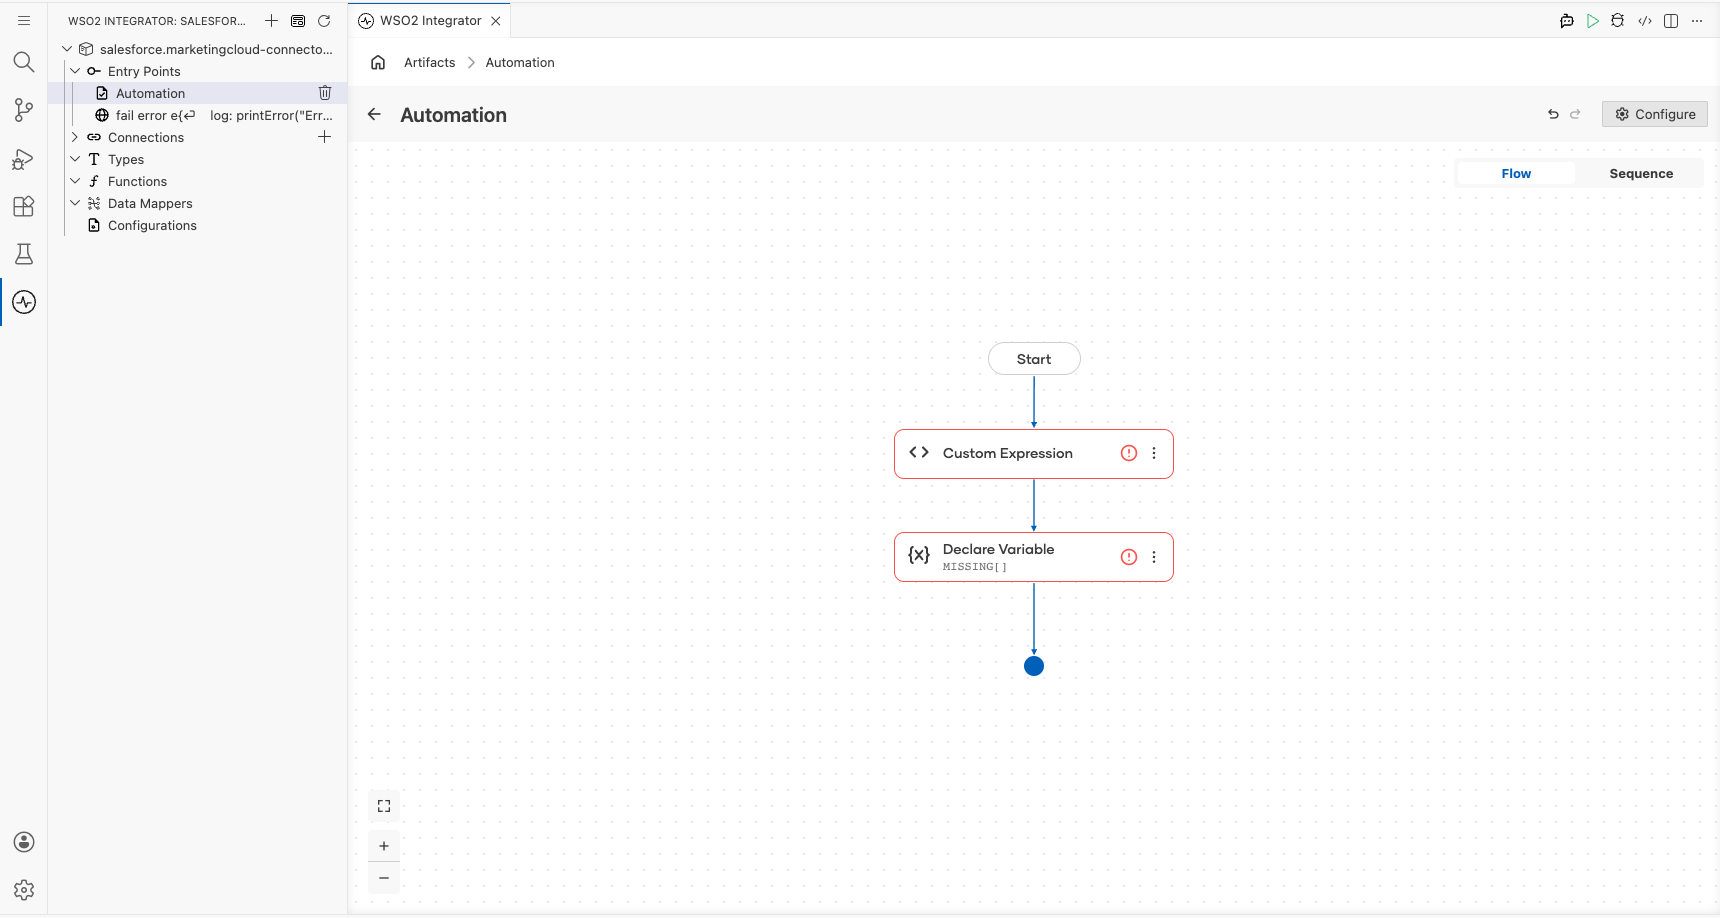Image resolution: width=1720 pixels, height=918 pixels.
Task: Undo the last flow change
Action: click(x=1553, y=114)
